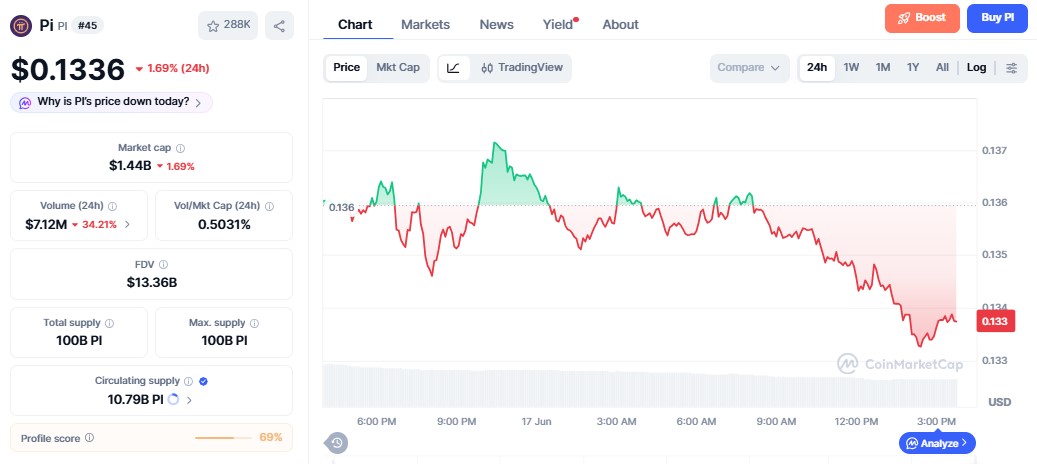
Task: Select 1M time range
Action: [x=883, y=67]
